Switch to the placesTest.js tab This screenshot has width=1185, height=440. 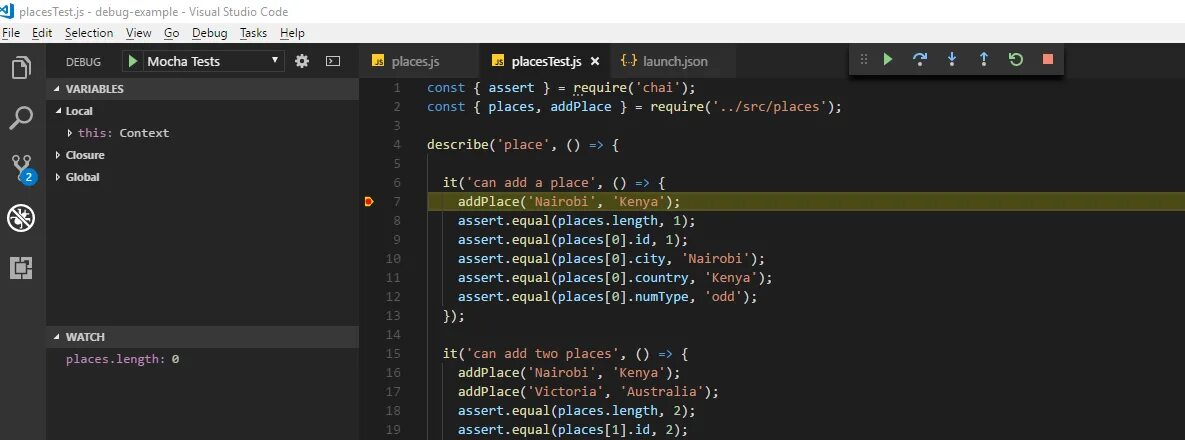pyautogui.click(x=545, y=61)
